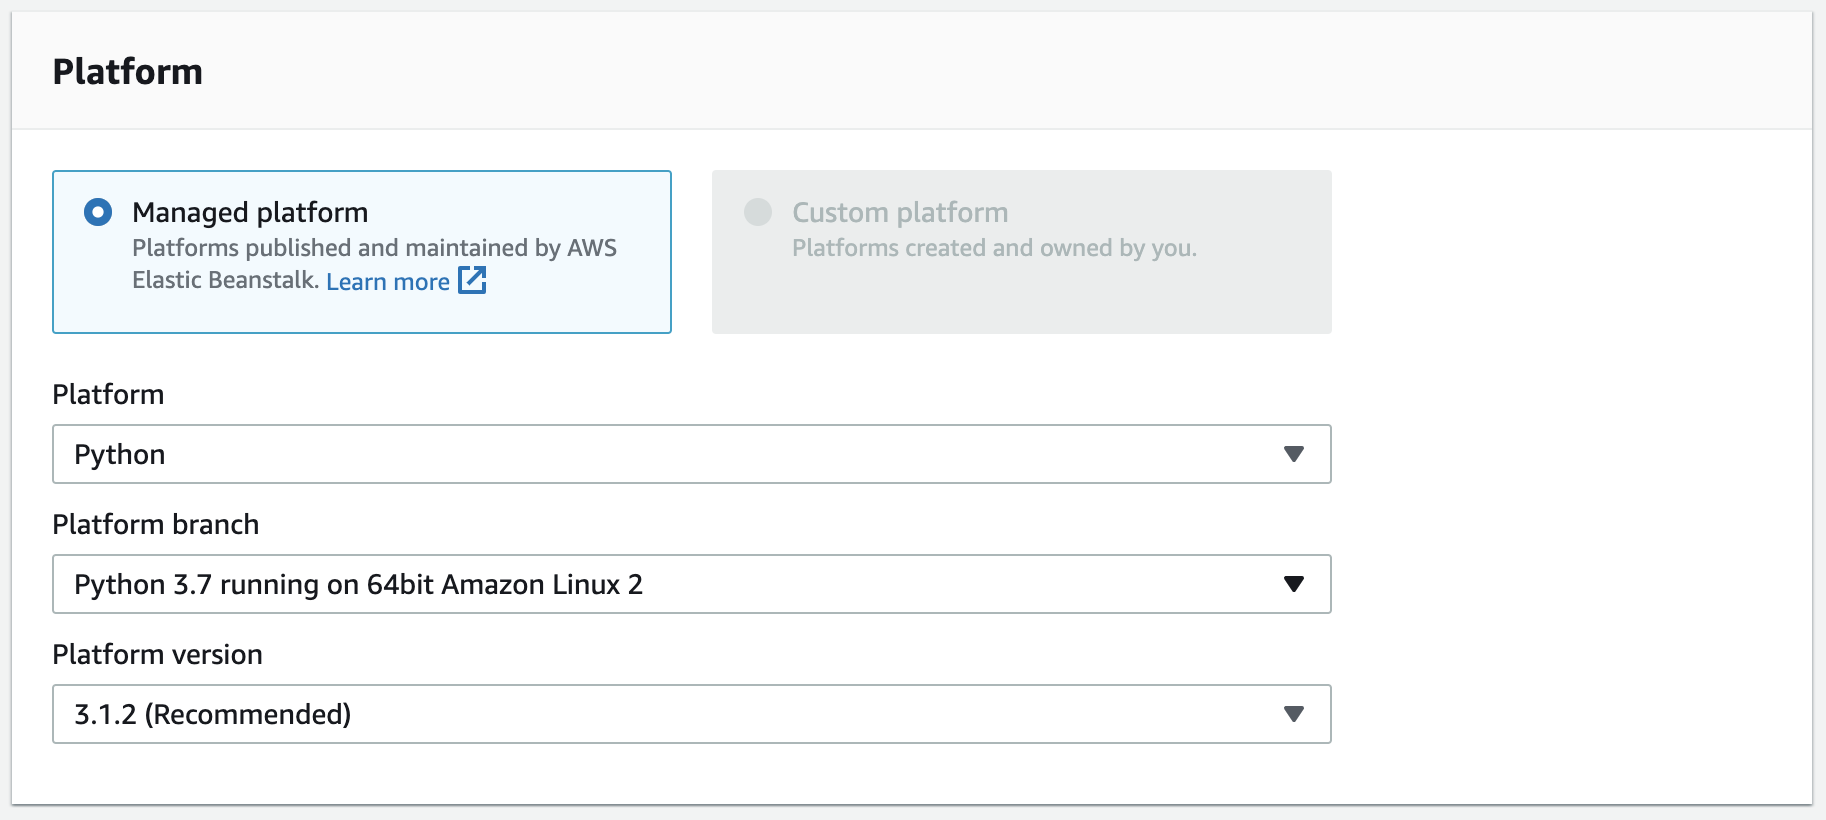Select the Managed platform radio button
The width and height of the screenshot is (1826, 820).
click(x=98, y=212)
